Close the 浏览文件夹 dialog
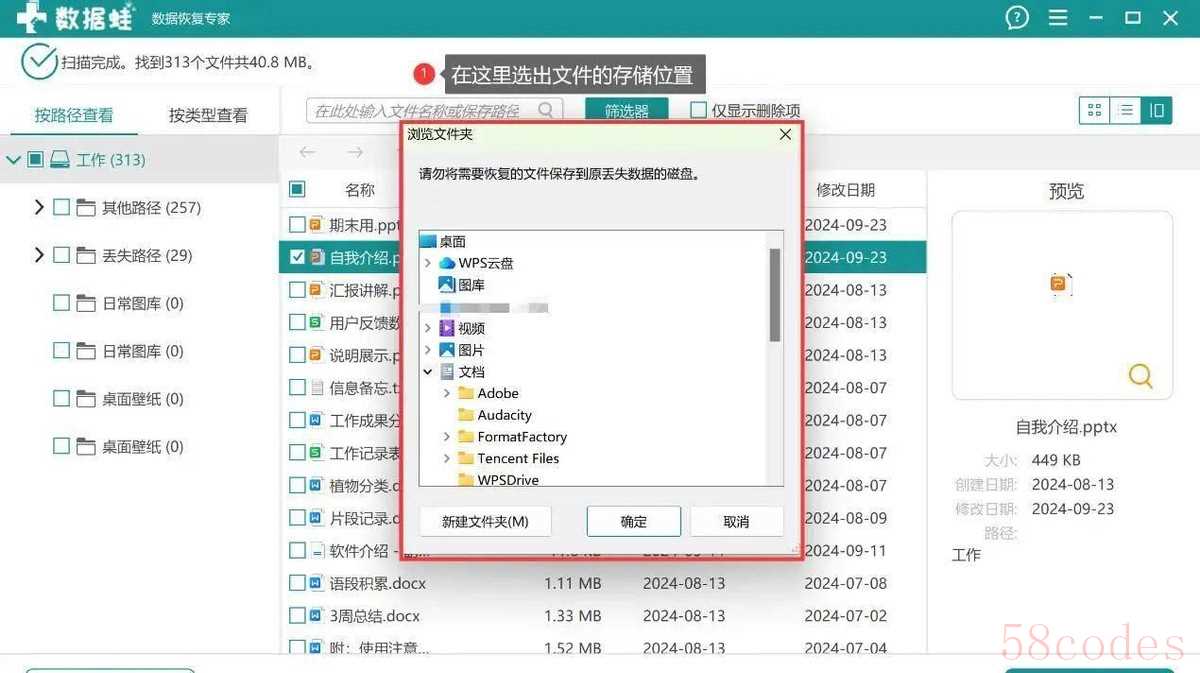This screenshot has height=673, width=1200. (785, 134)
